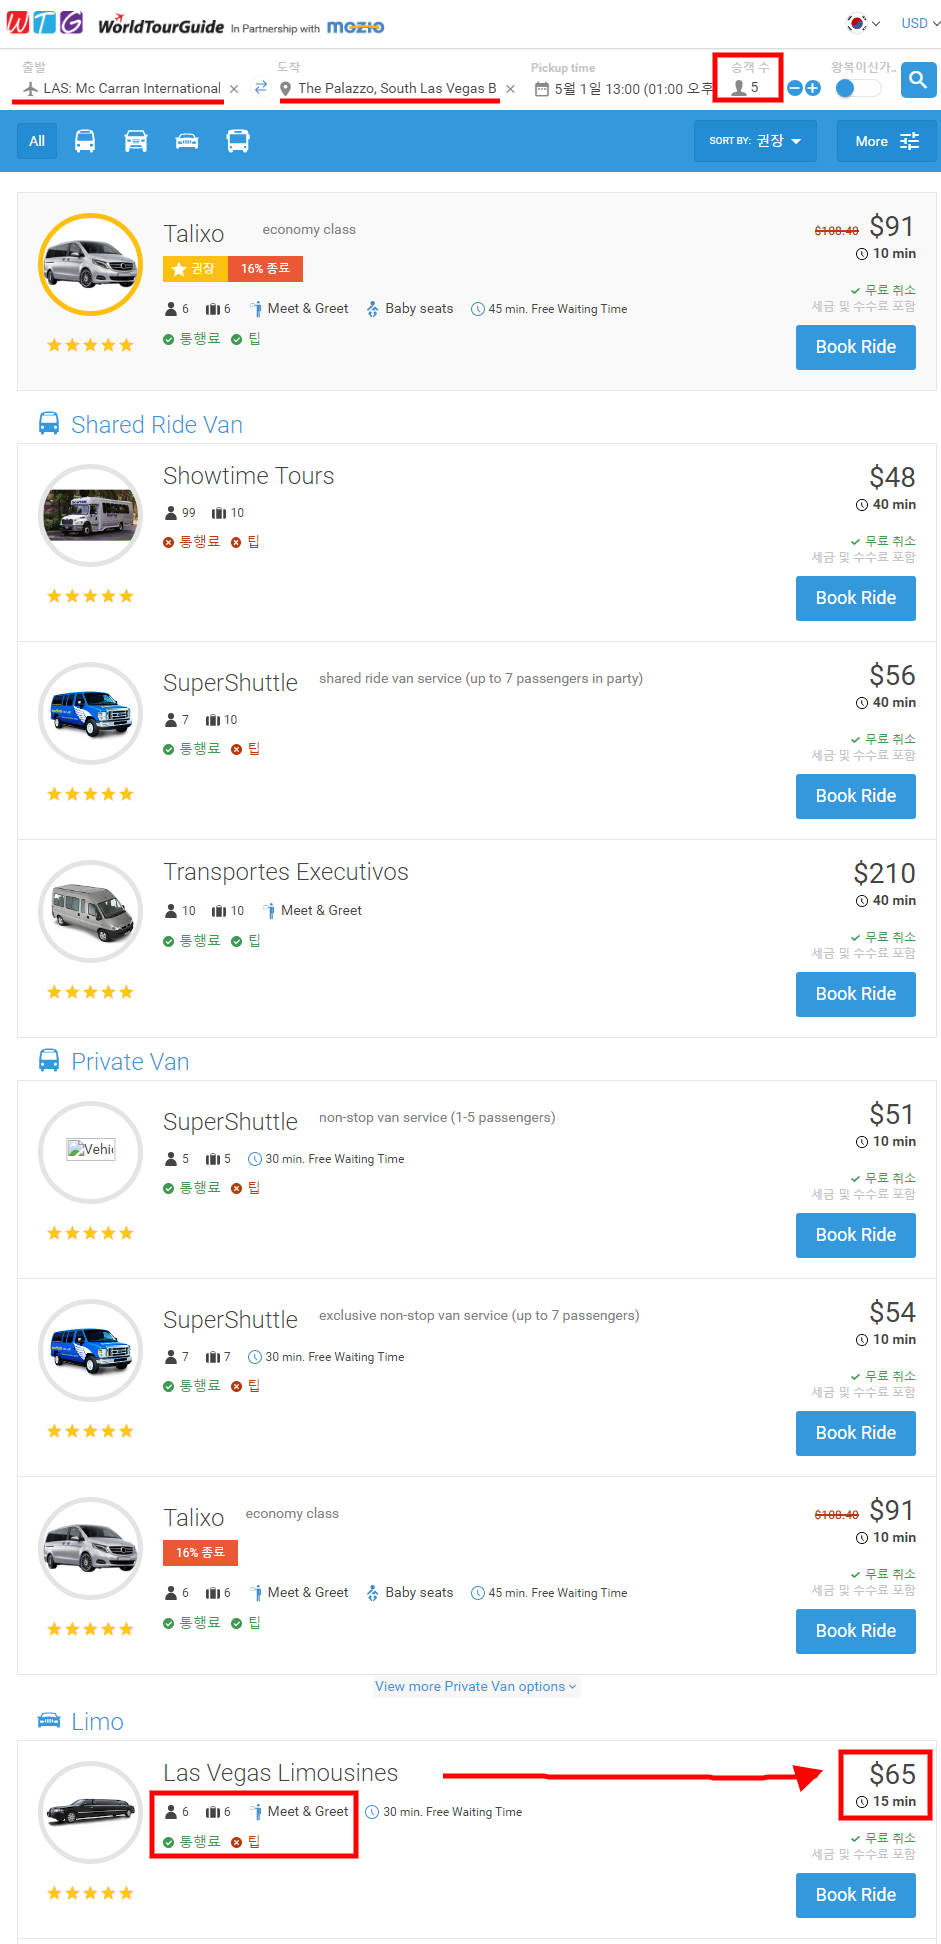Open the More filters menu
The image size is (941, 1944).
click(x=887, y=141)
